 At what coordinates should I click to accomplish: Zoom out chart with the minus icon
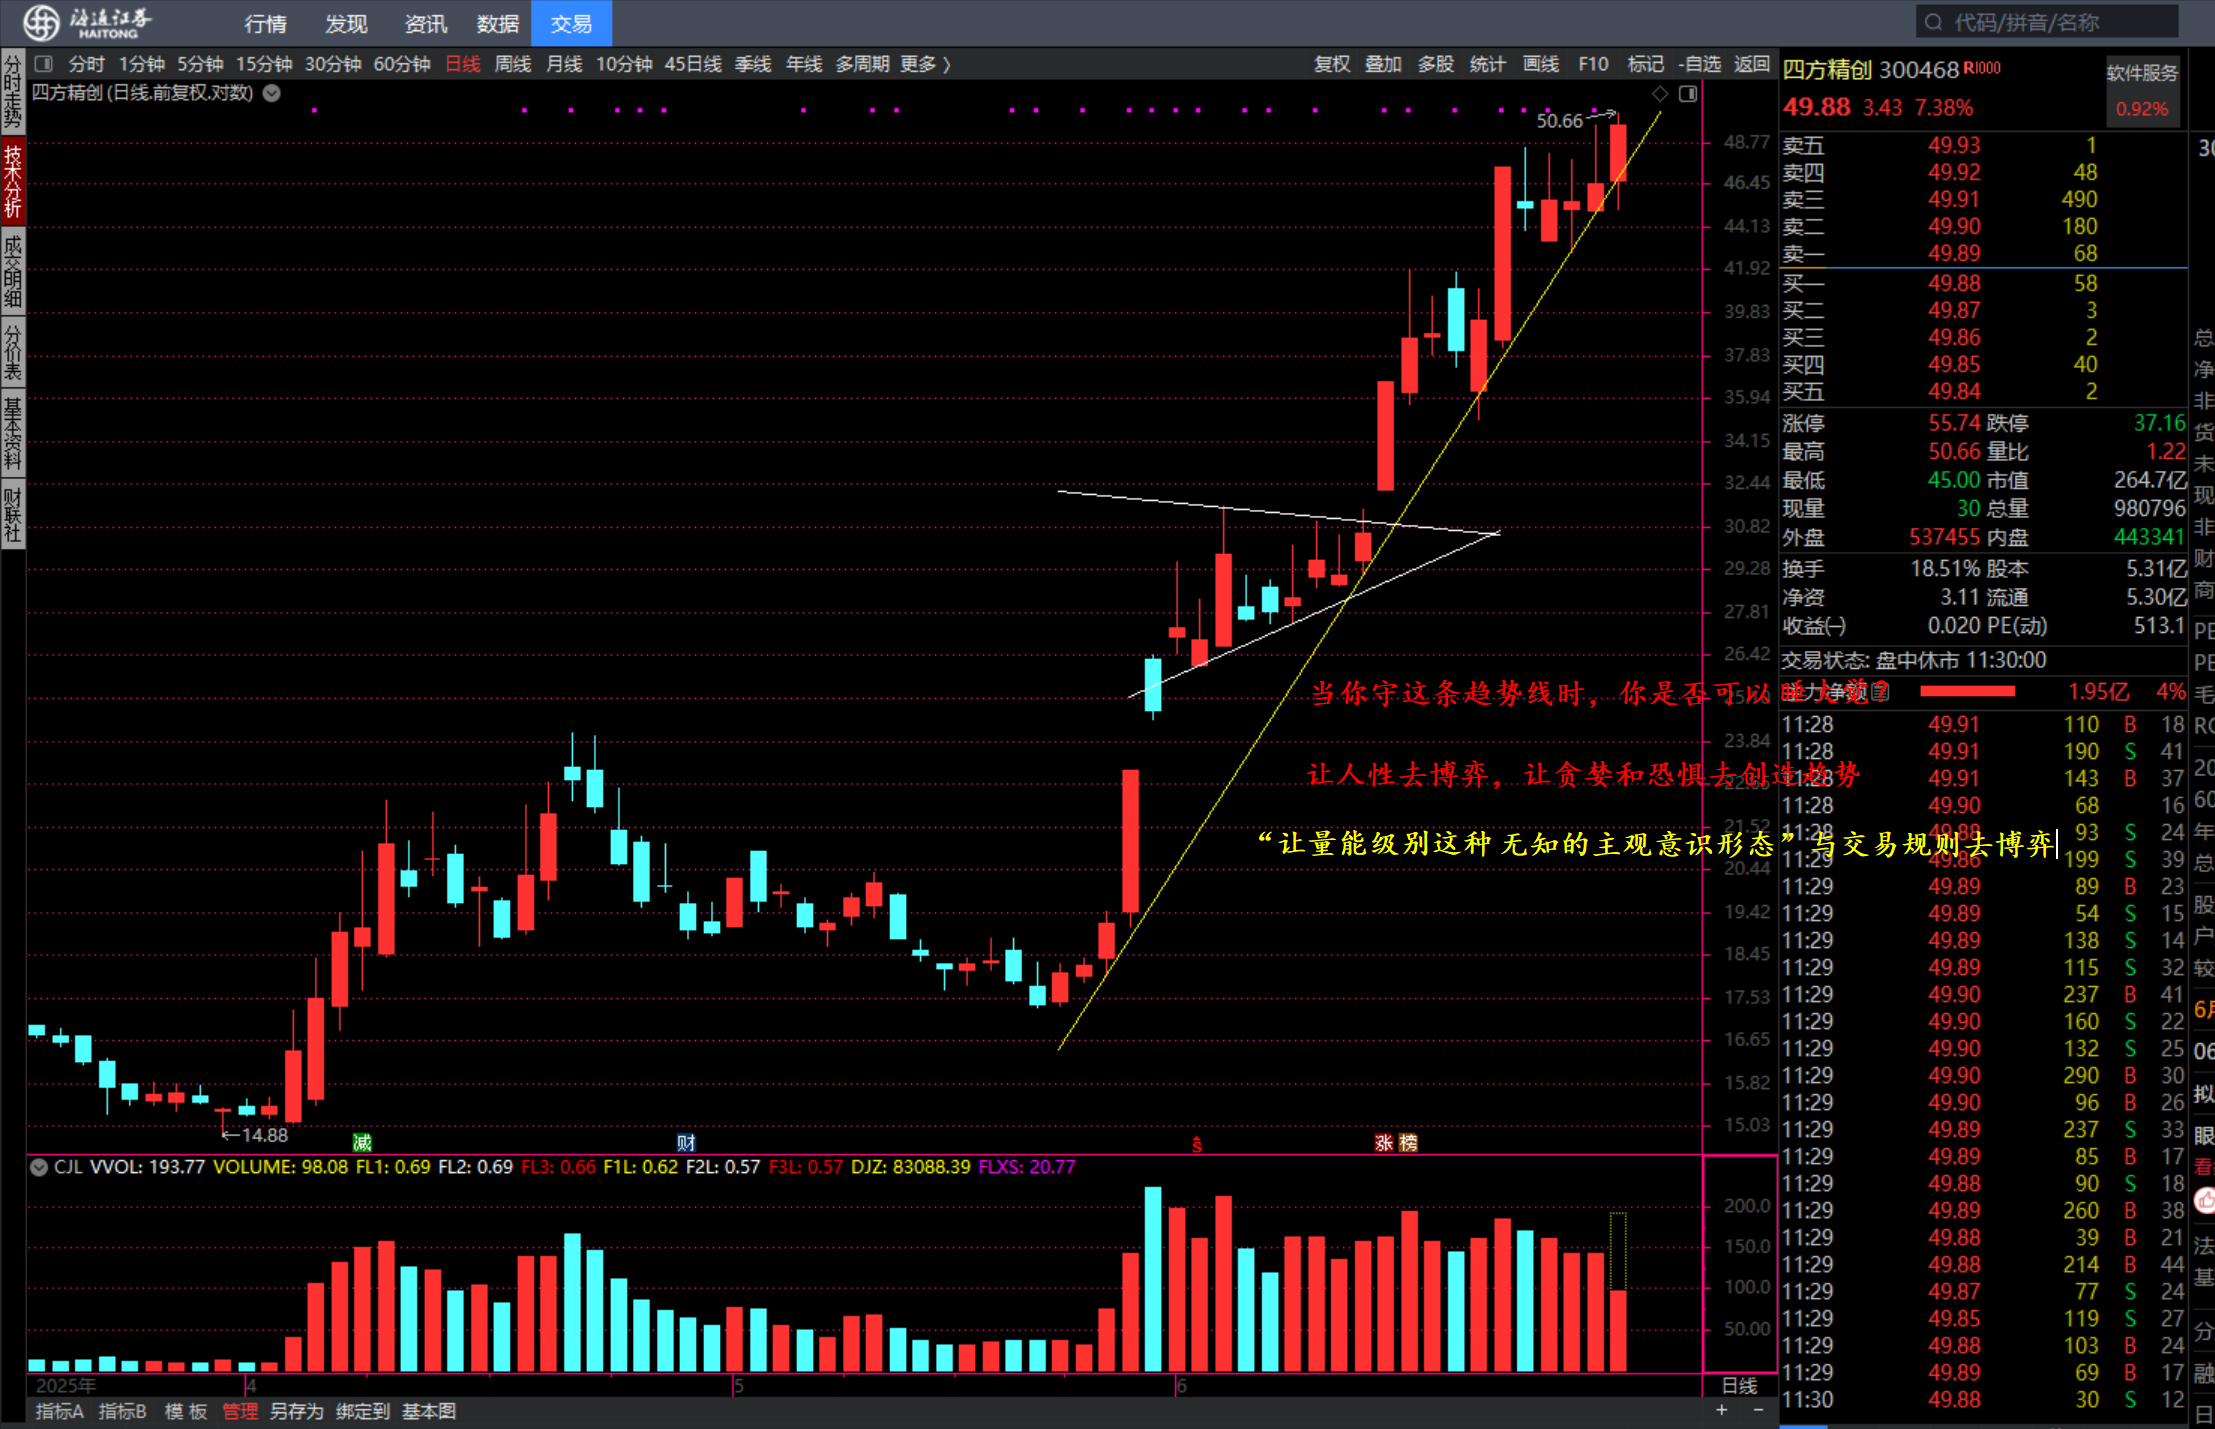click(1758, 1410)
